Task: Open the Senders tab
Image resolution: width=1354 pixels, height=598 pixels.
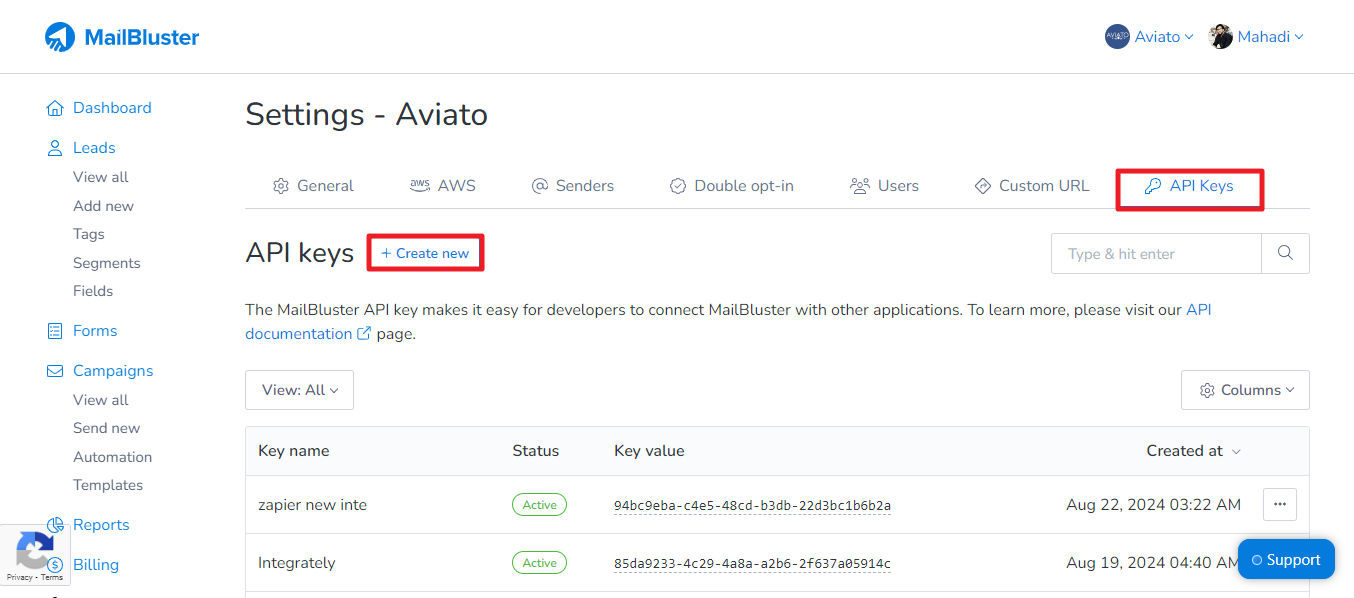Action: pos(573,186)
